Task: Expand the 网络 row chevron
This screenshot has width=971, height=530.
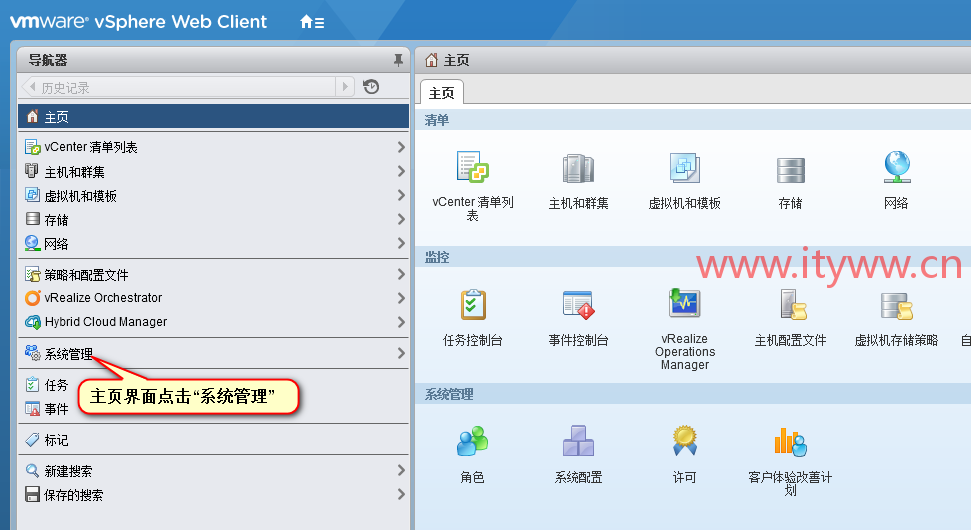Action: click(x=401, y=243)
